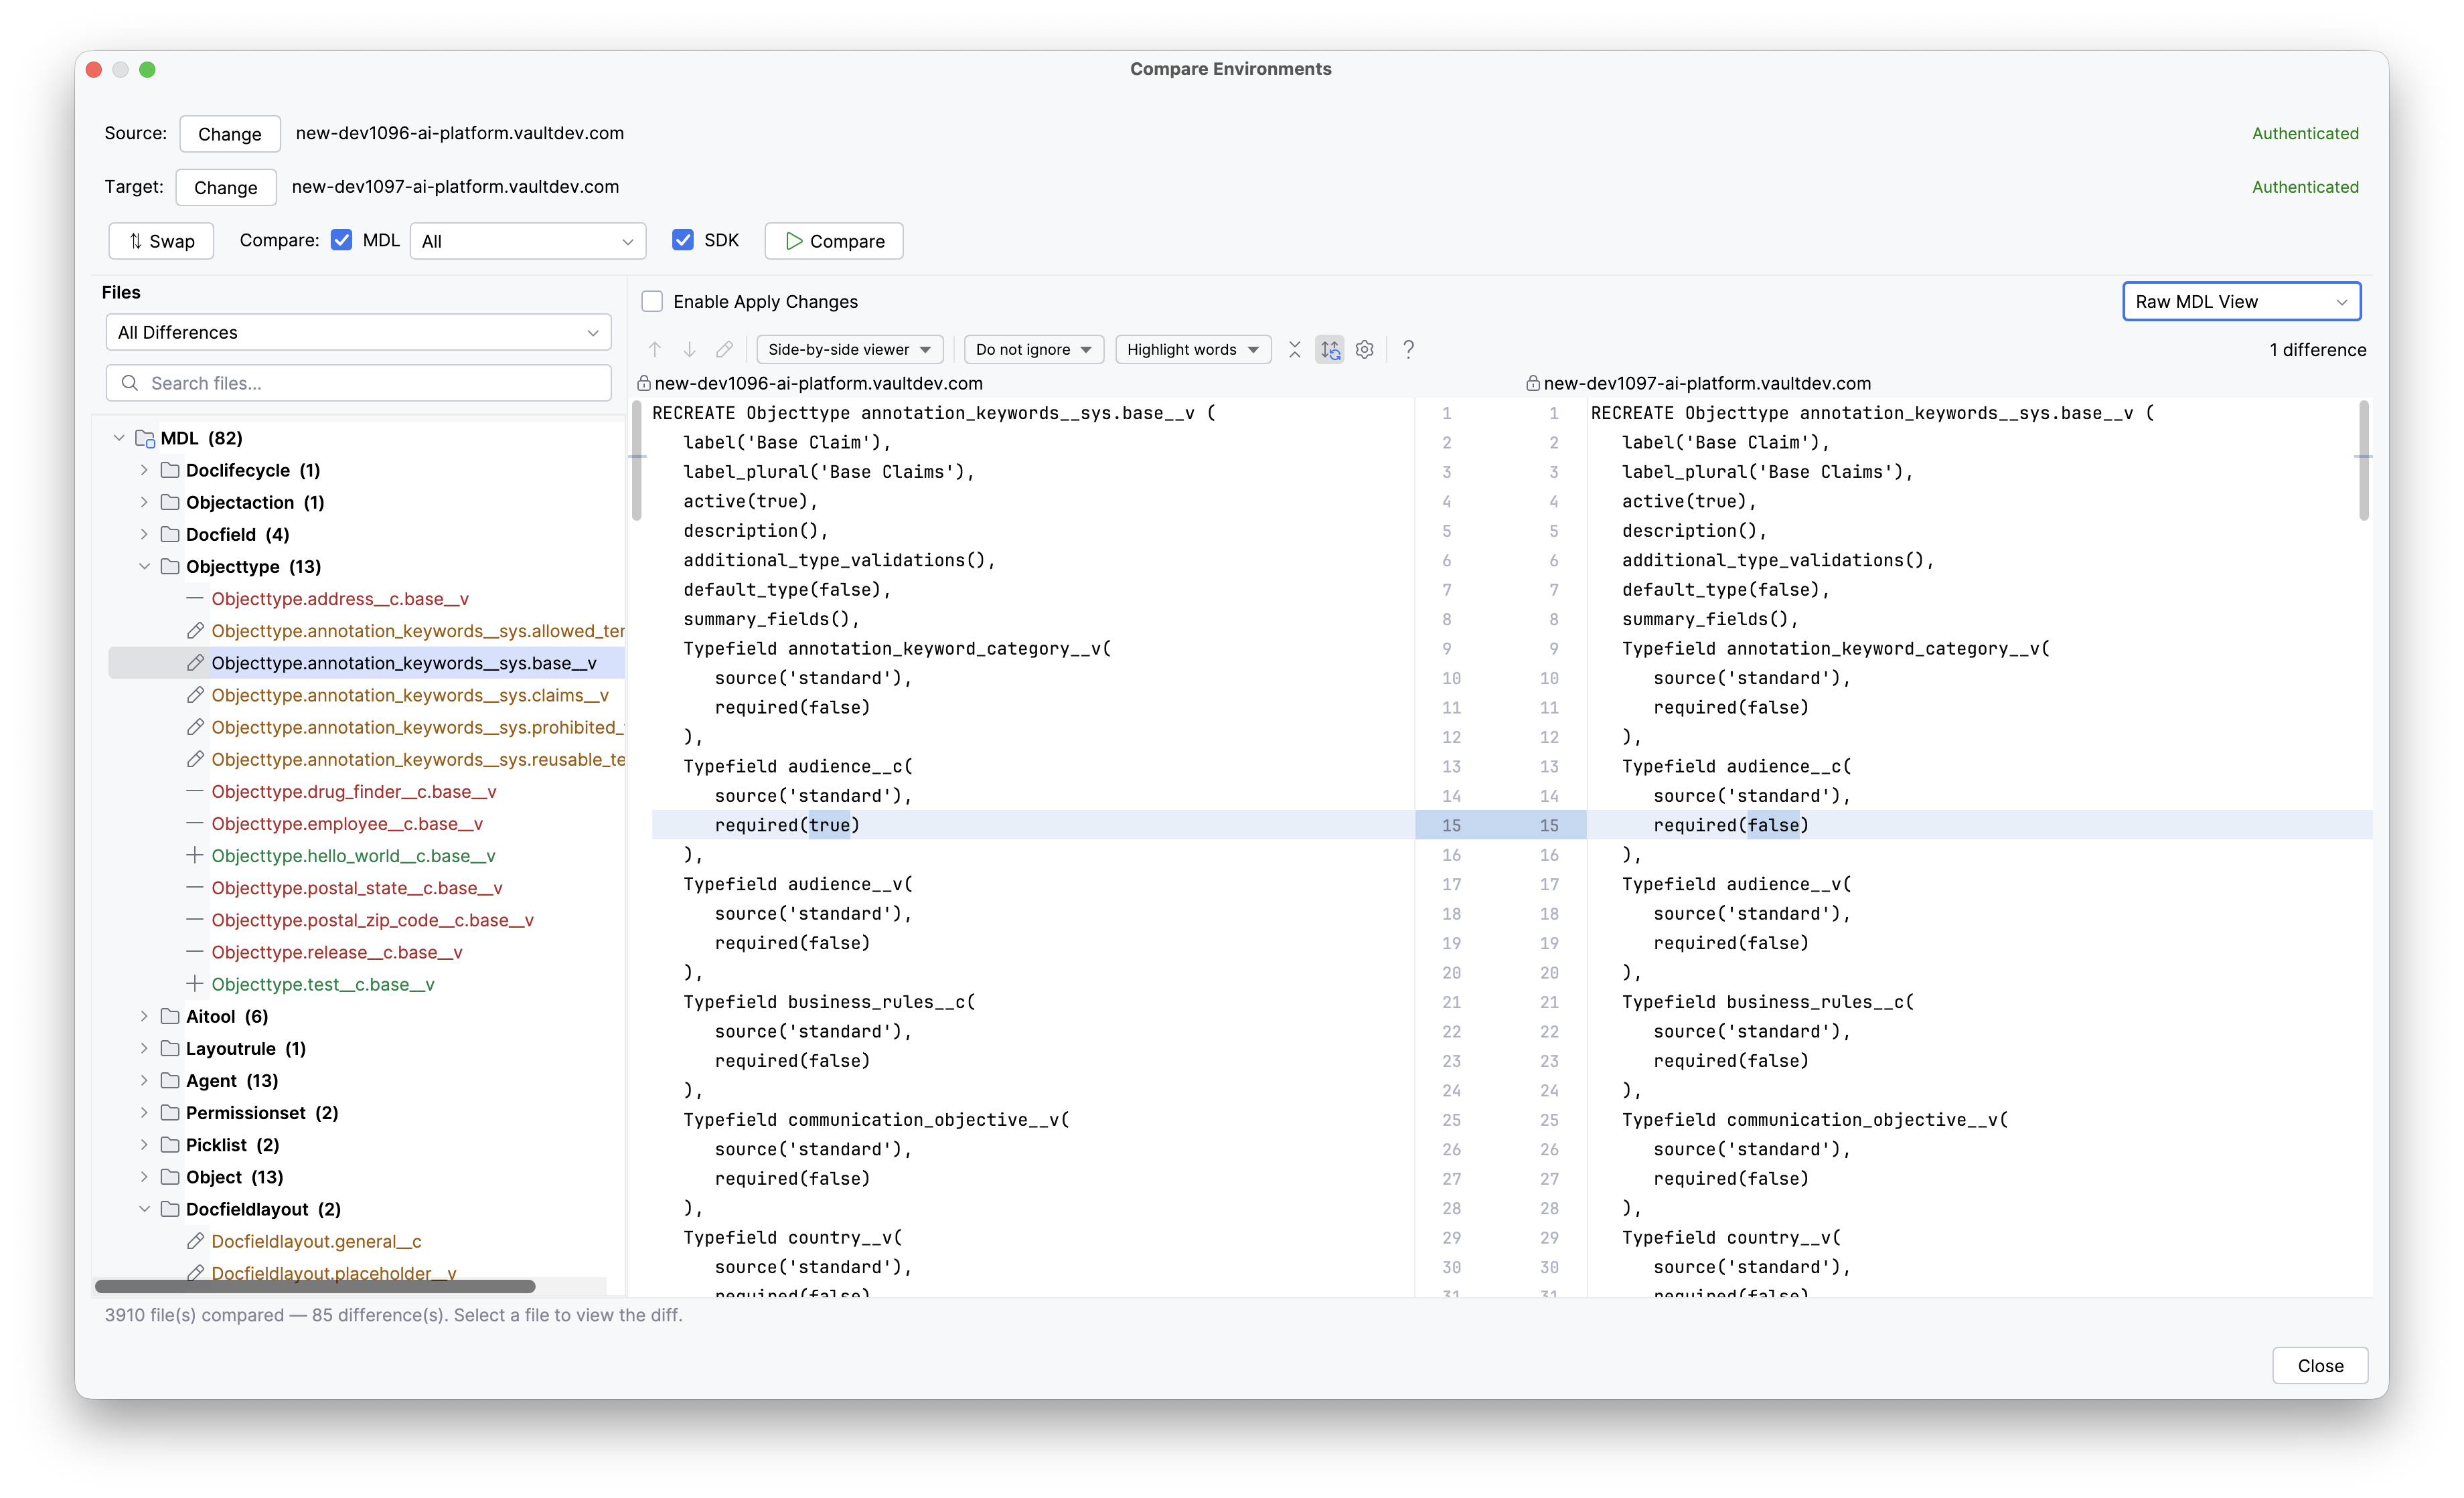
Task: Click right diff pane vertical scrollbar
Action: 2364,460
